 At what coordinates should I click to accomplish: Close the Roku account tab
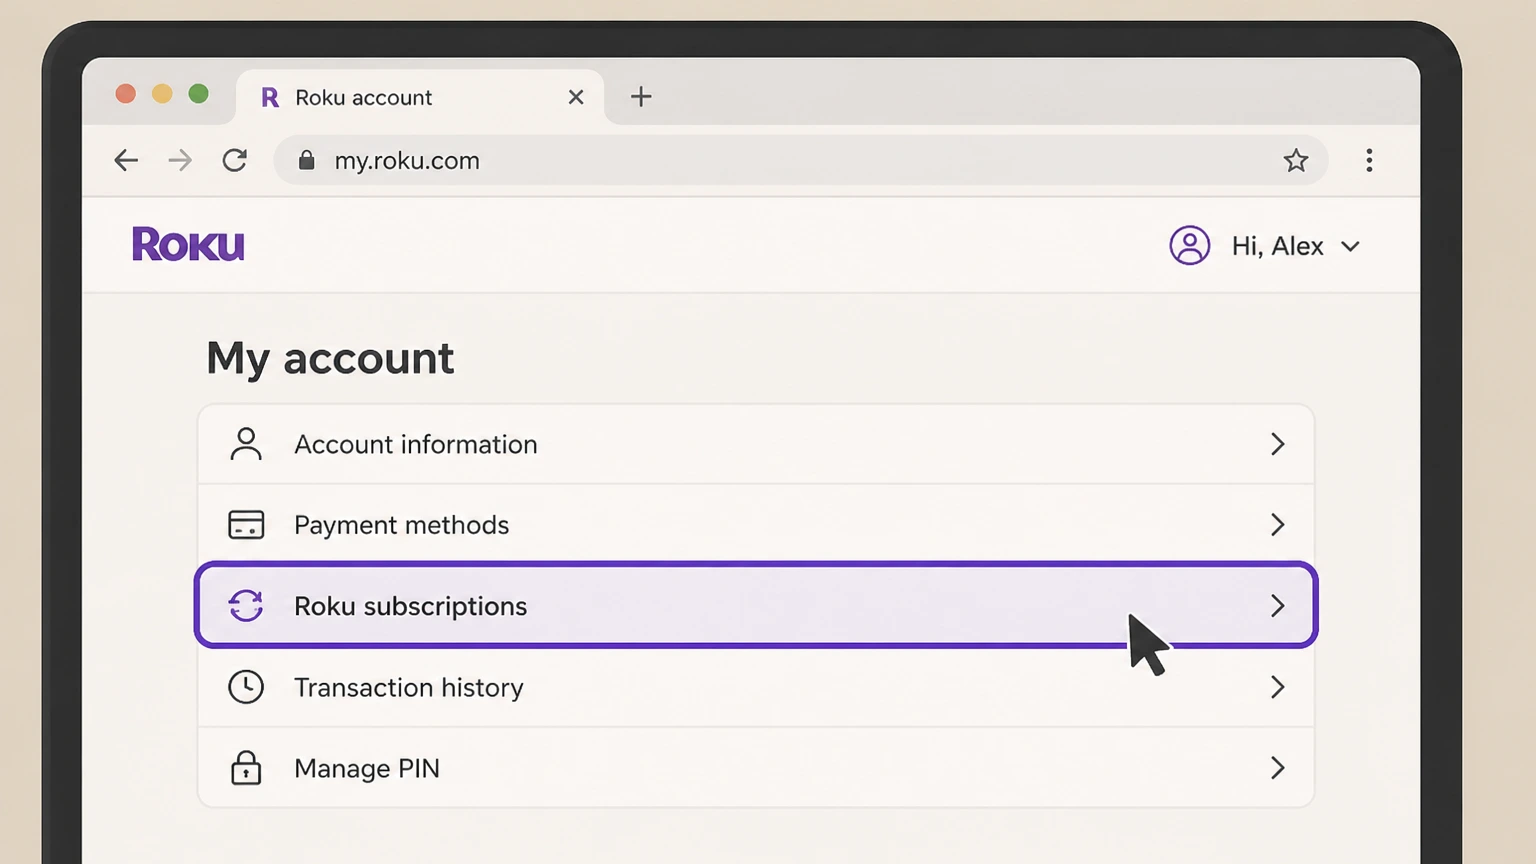[576, 97]
